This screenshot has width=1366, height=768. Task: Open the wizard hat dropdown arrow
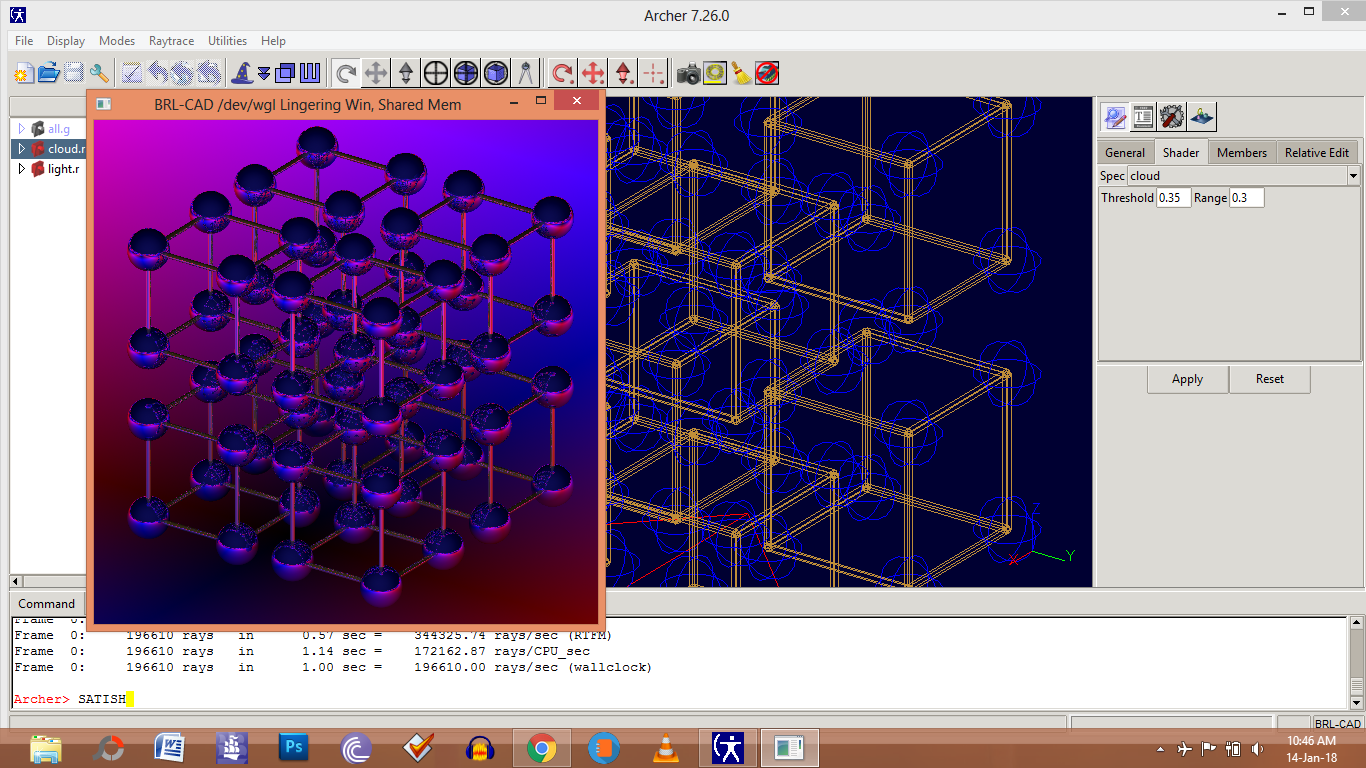pyautogui.click(x=264, y=73)
